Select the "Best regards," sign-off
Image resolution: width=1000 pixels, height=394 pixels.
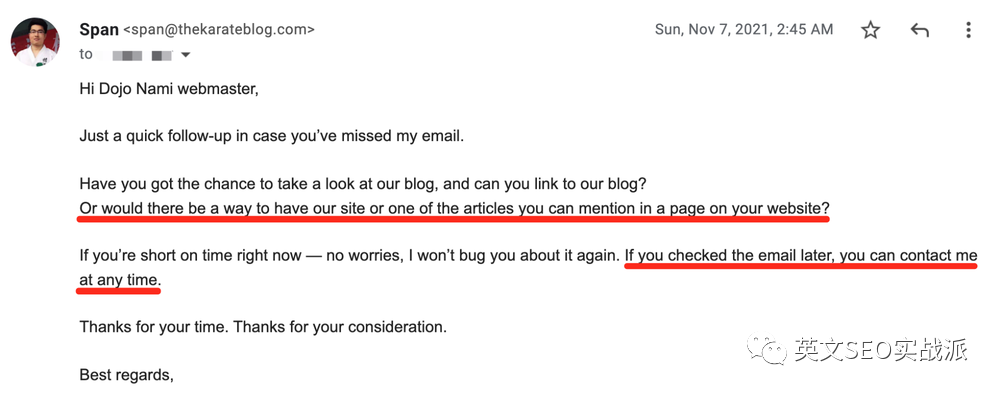pos(126,375)
